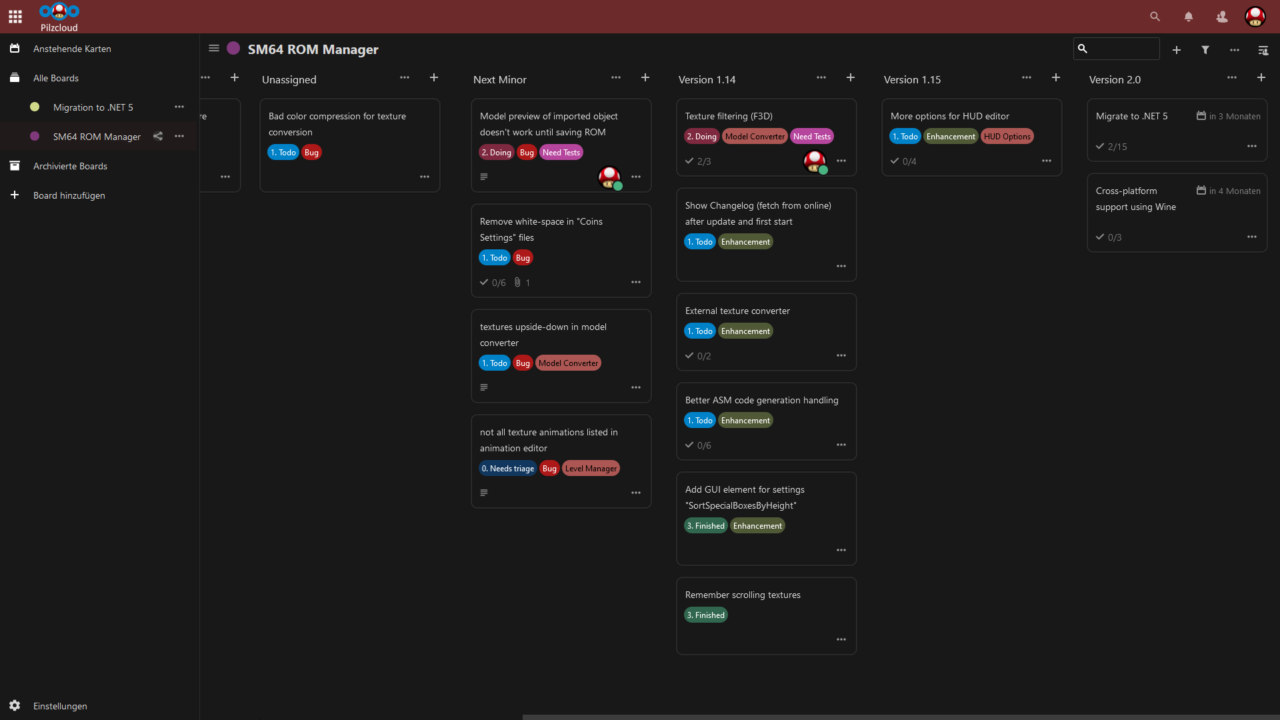This screenshot has height=720, width=1280.
Task: Click the purple board color circle in header
Action: click(x=233, y=48)
